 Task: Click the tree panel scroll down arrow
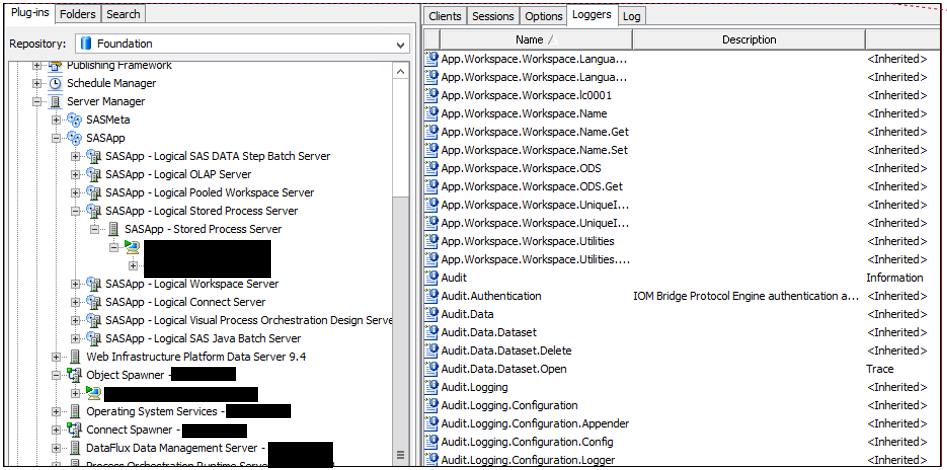coord(400,457)
